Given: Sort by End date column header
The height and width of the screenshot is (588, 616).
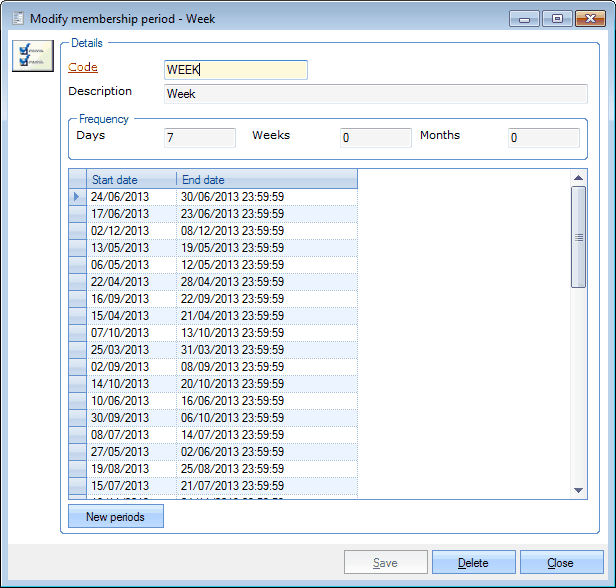Looking at the screenshot, I should pos(266,180).
